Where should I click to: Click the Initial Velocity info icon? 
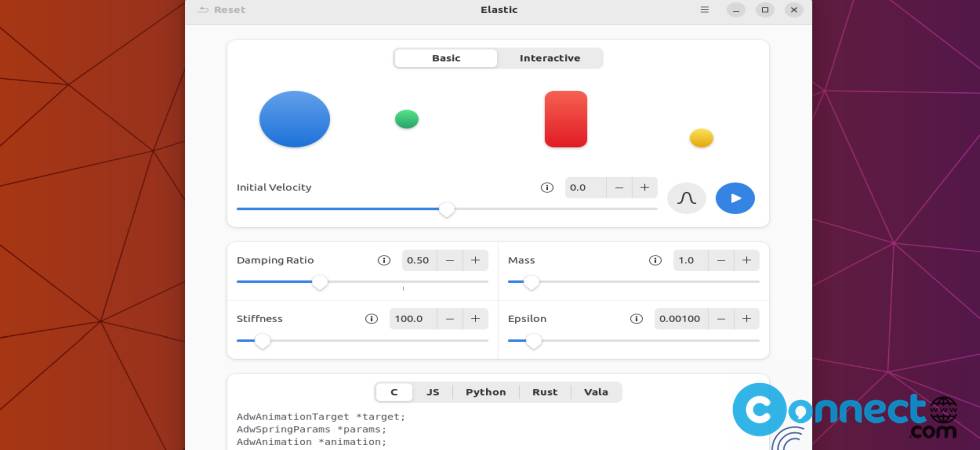[x=547, y=187]
